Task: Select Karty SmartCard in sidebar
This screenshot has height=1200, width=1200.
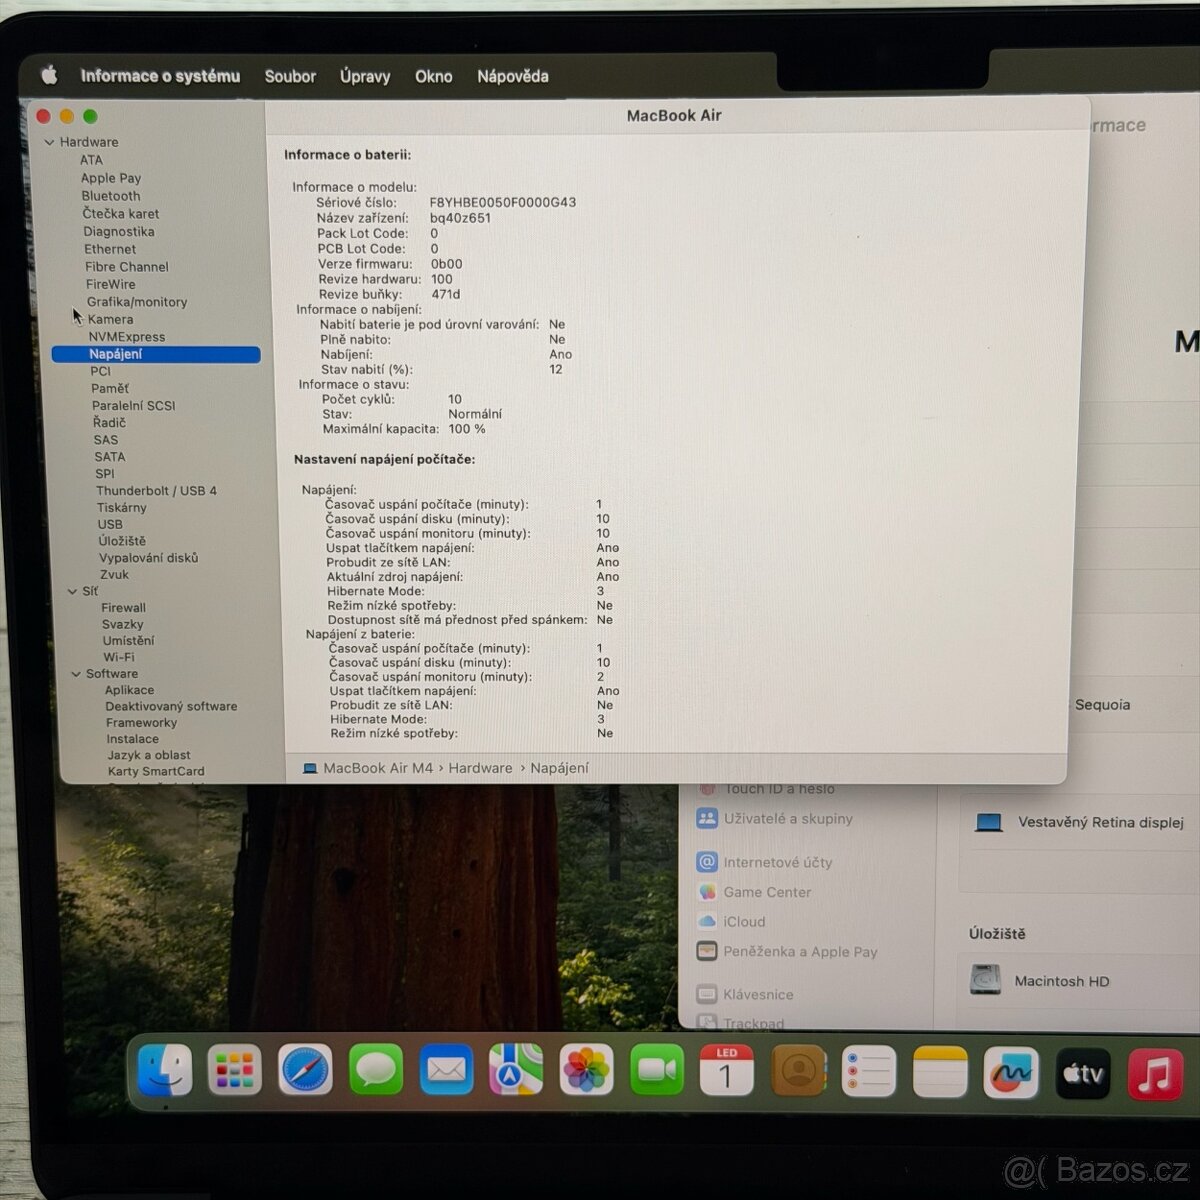Action: click(157, 771)
